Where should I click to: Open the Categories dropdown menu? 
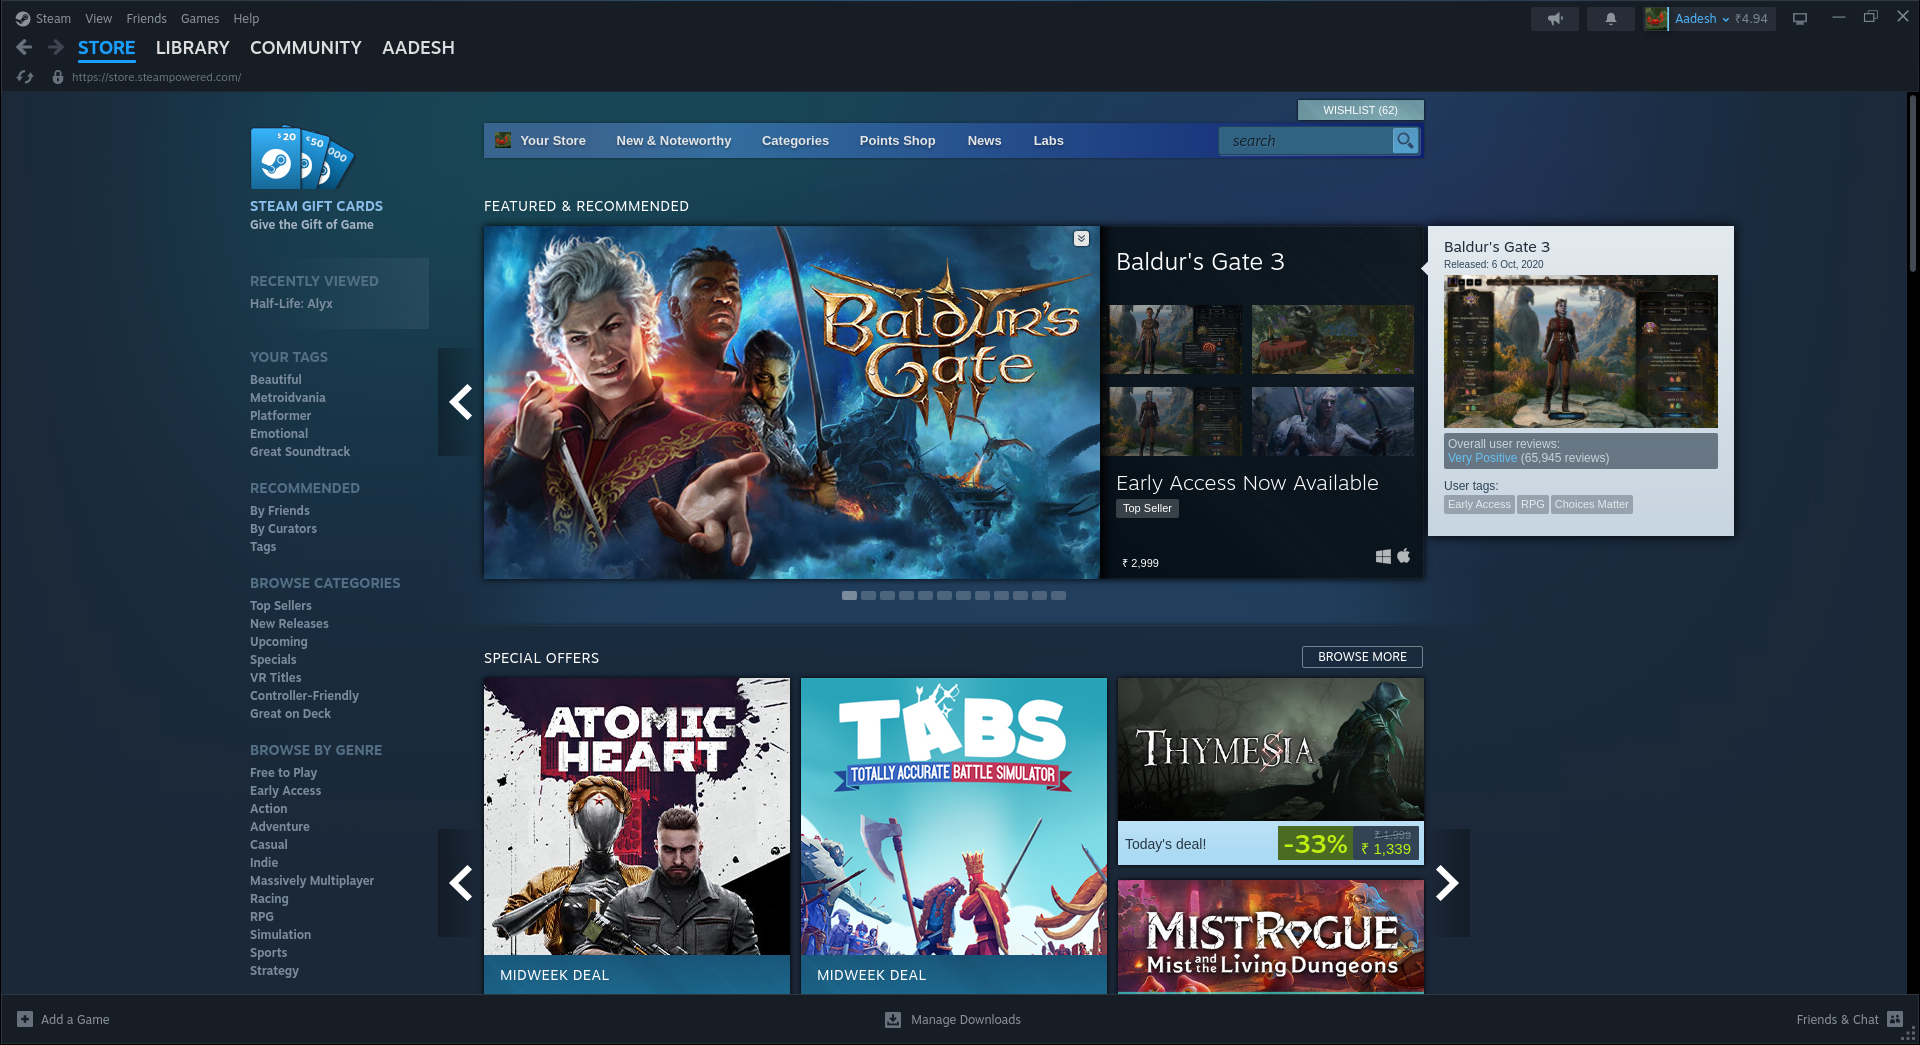[x=795, y=141]
